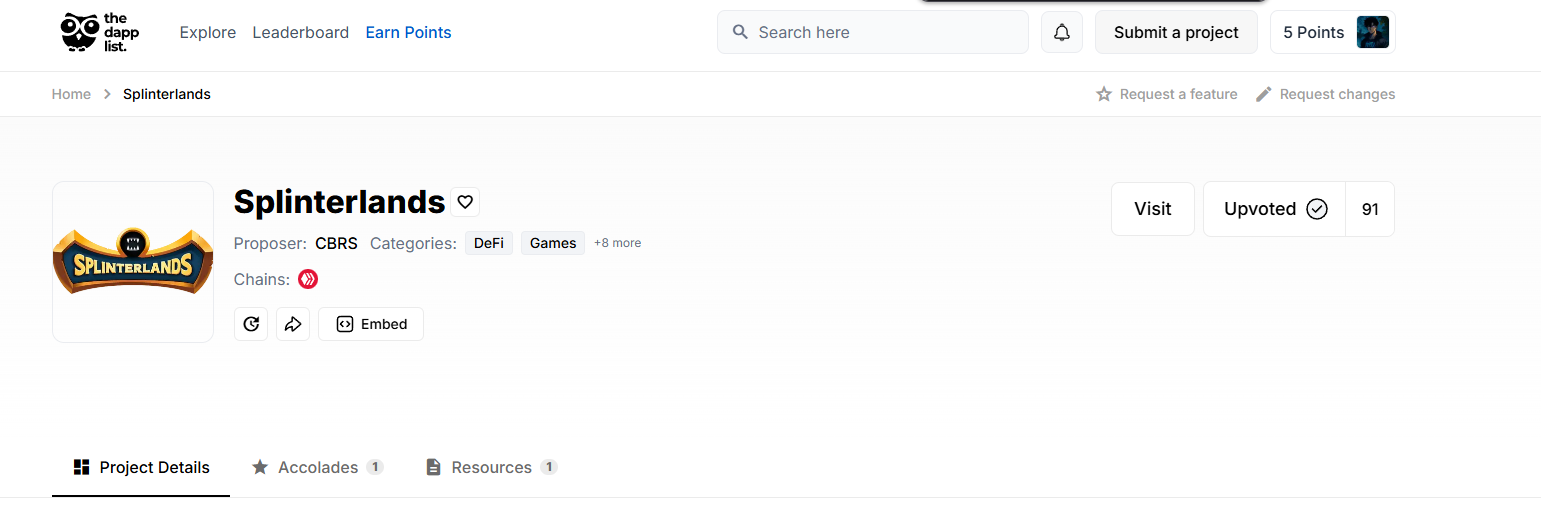The image size is (1541, 510).
Task: Switch to the Accolades tab
Action: (x=317, y=467)
